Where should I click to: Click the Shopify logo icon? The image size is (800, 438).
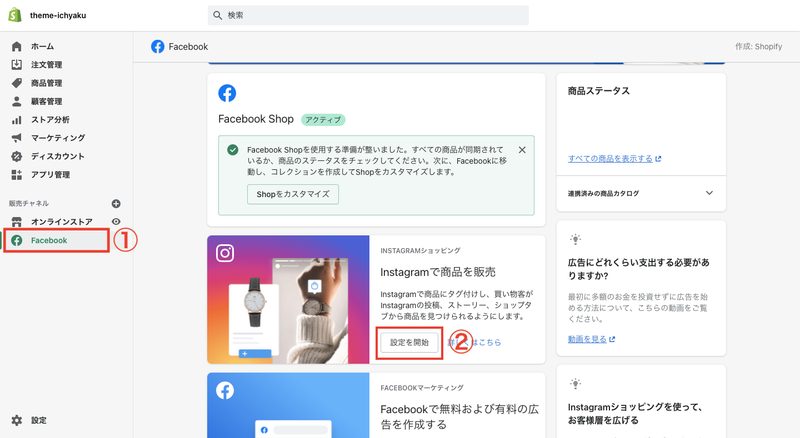15,15
